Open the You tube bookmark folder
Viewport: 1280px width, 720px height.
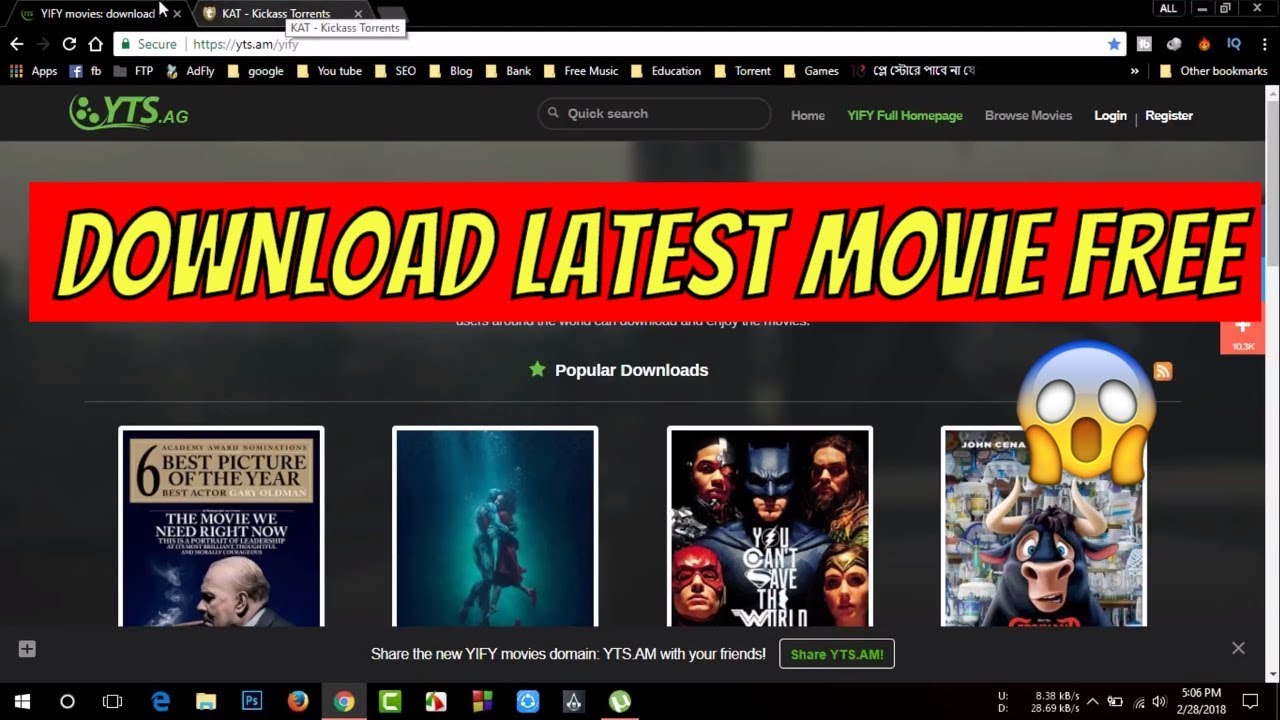coord(329,71)
